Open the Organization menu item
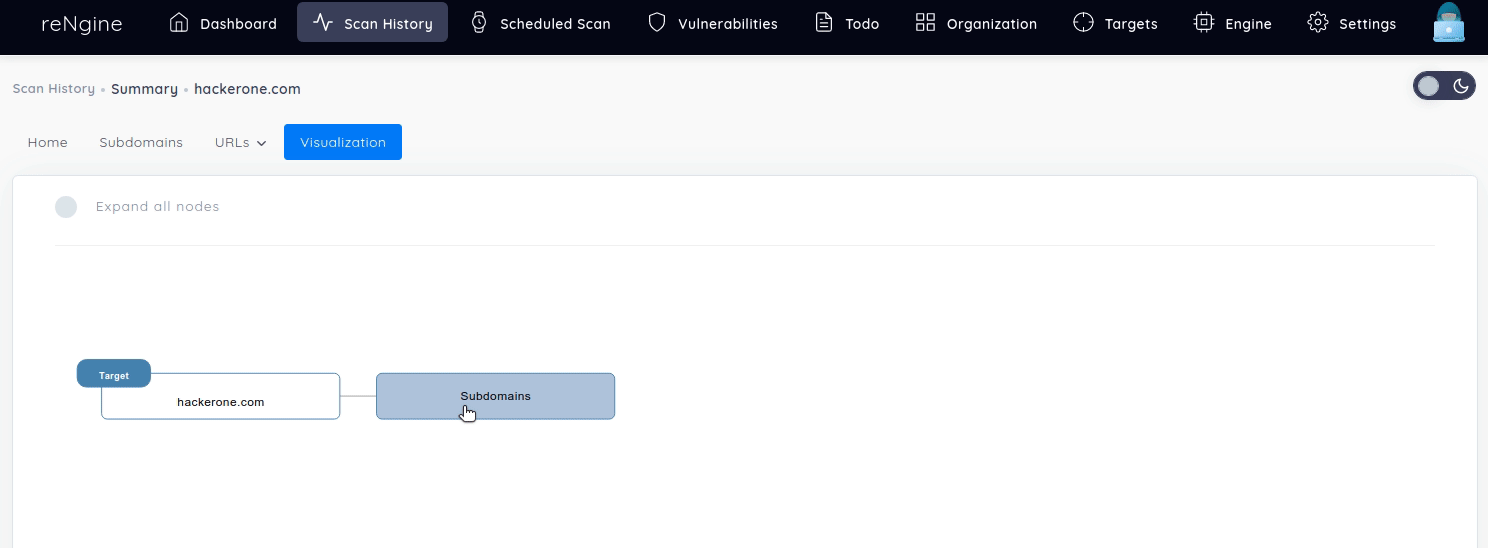 click(x=976, y=23)
